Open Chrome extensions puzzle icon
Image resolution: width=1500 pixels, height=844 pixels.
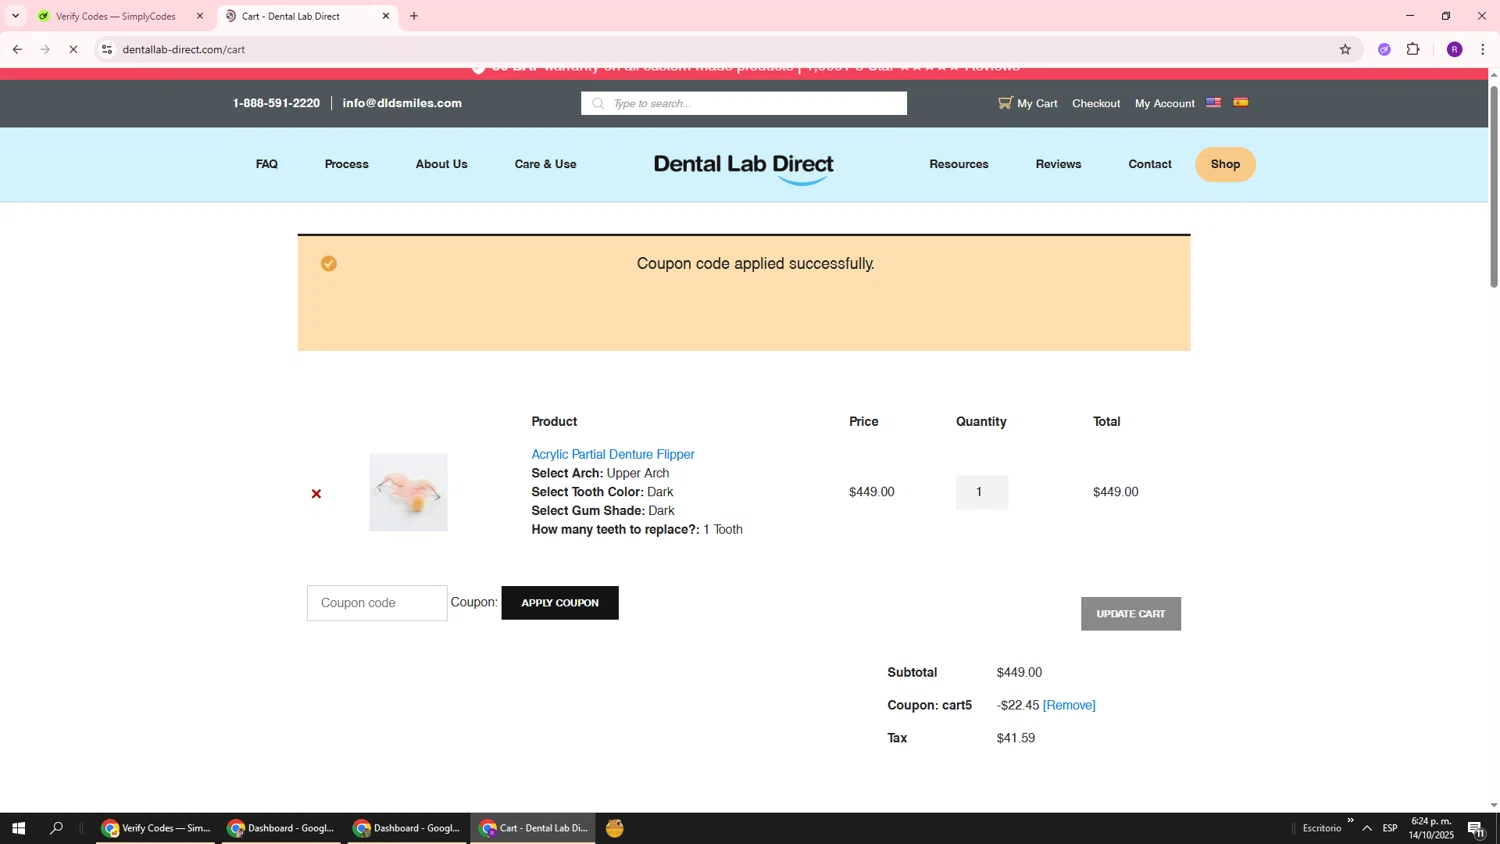1413,49
